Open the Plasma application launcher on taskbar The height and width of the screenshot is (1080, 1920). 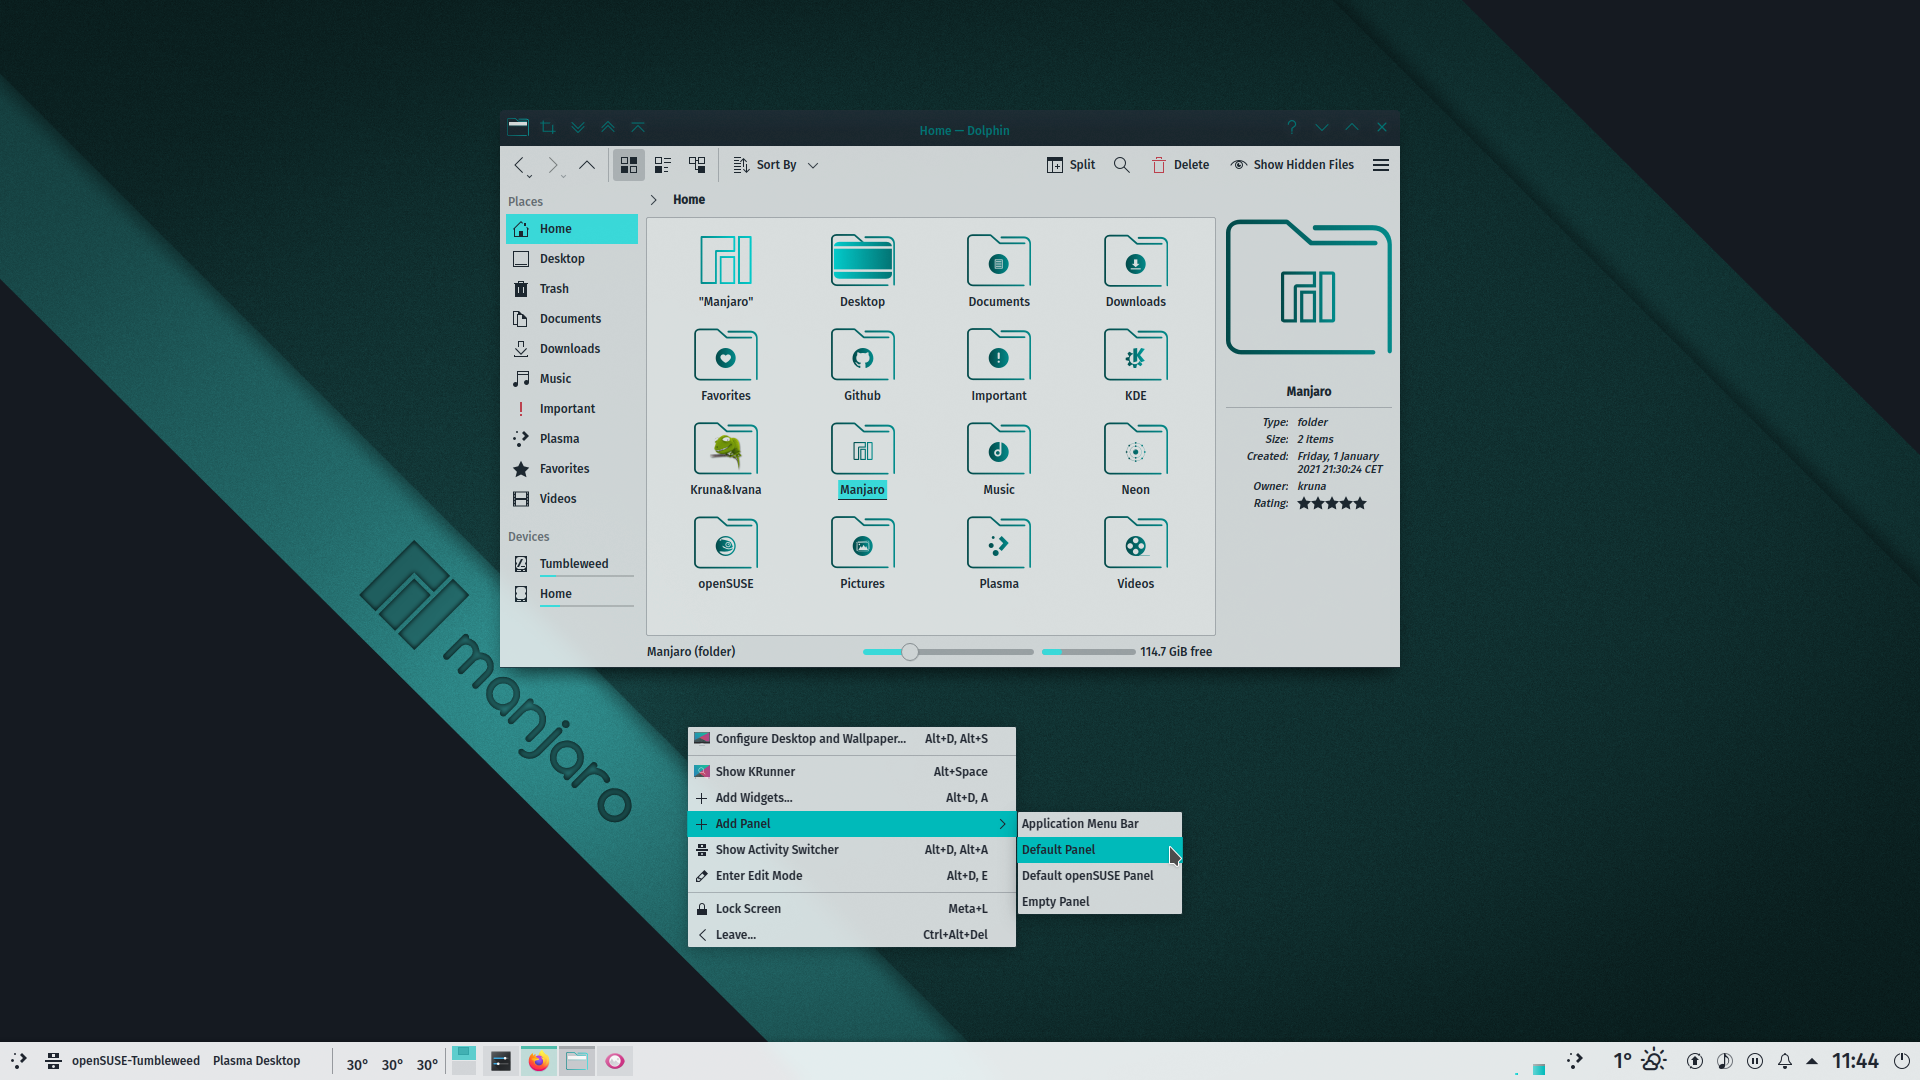pos(19,1061)
